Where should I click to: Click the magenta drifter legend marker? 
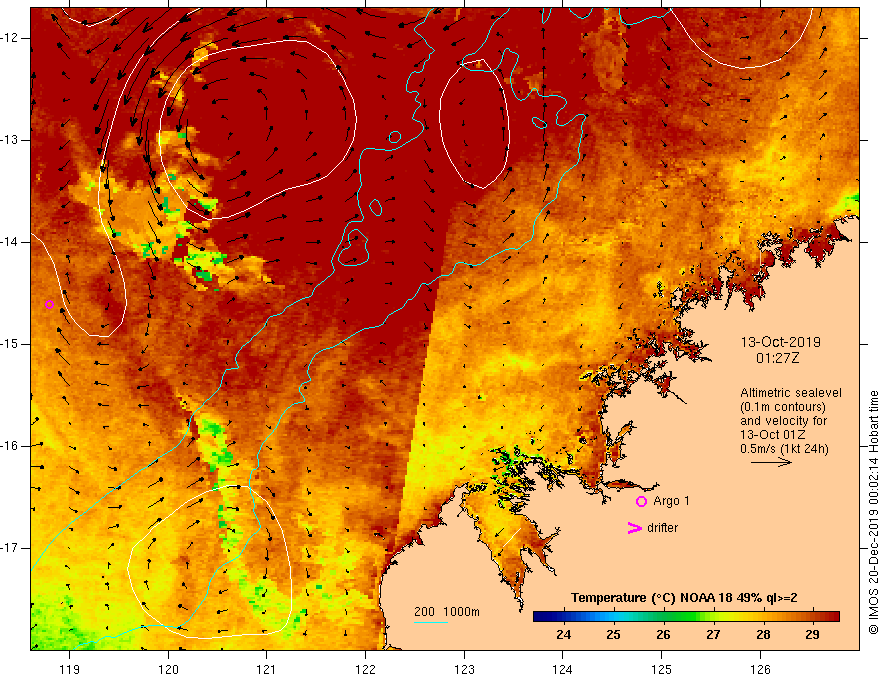(634, 528)
